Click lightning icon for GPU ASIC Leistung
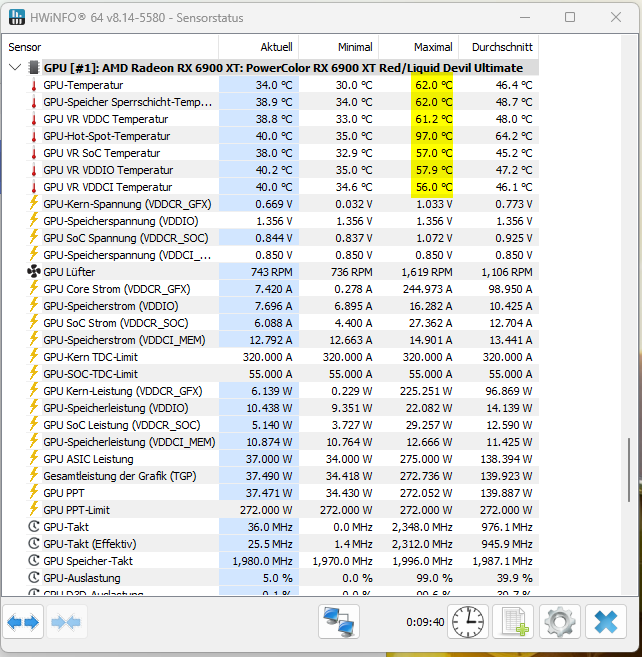 pyautogui.click(x=34, y=458)
